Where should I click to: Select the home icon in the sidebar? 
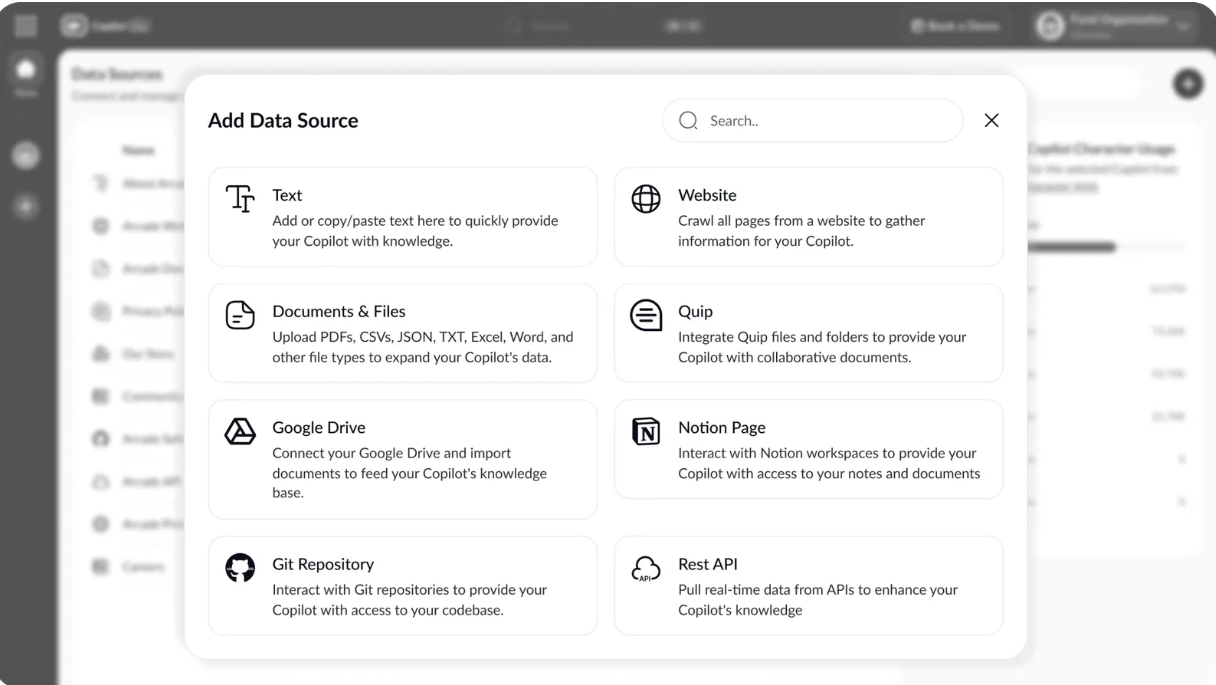coord(27,68)
